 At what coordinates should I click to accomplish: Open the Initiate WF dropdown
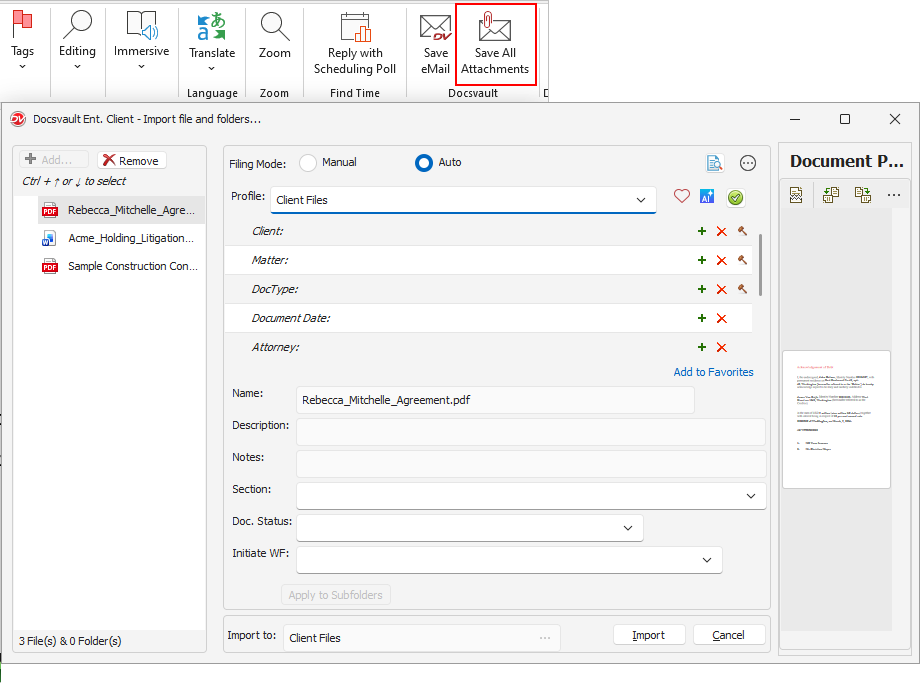point(509,560)
